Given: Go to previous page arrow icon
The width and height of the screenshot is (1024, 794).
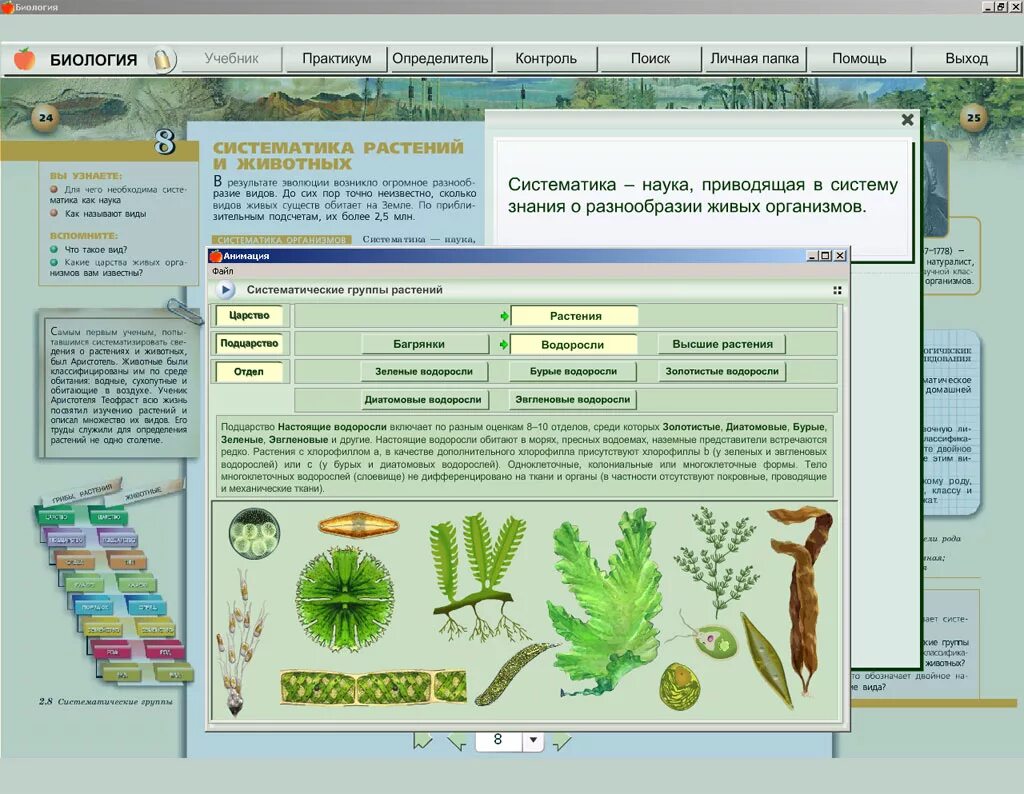Looking at the screenshot, I should coord(457,741).
